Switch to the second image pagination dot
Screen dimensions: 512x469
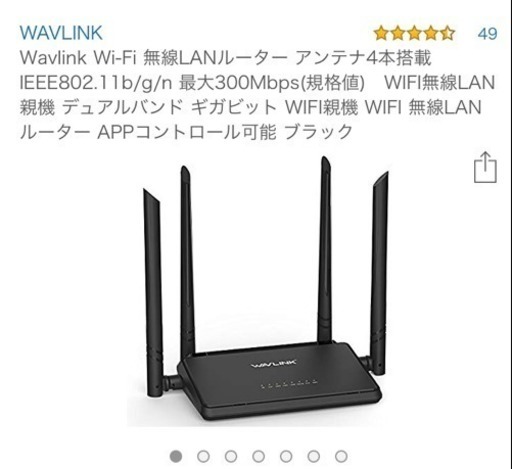[x=203, y=456]
